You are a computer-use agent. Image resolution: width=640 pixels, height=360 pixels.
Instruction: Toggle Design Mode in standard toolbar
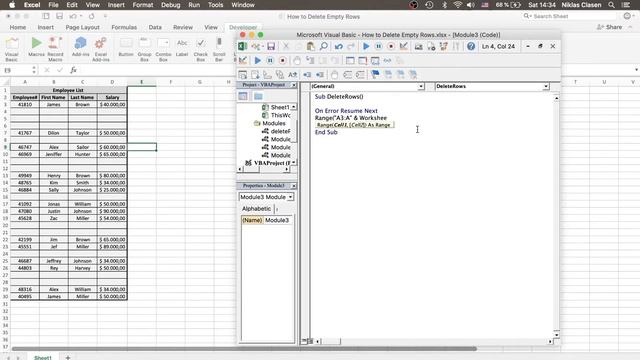[404, 47]
